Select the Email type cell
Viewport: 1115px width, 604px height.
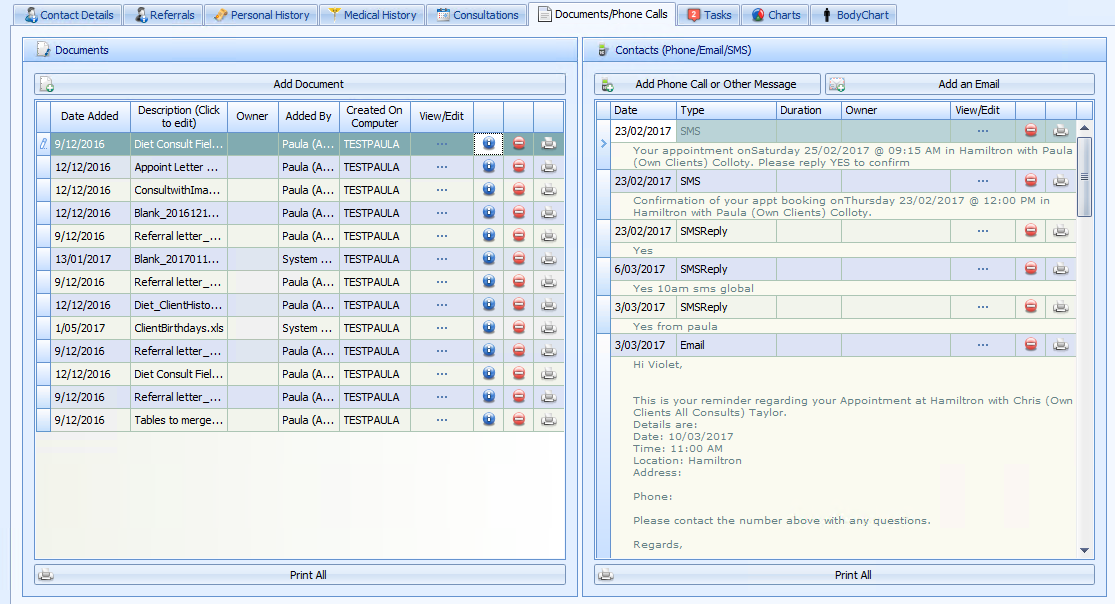[725, 344]
